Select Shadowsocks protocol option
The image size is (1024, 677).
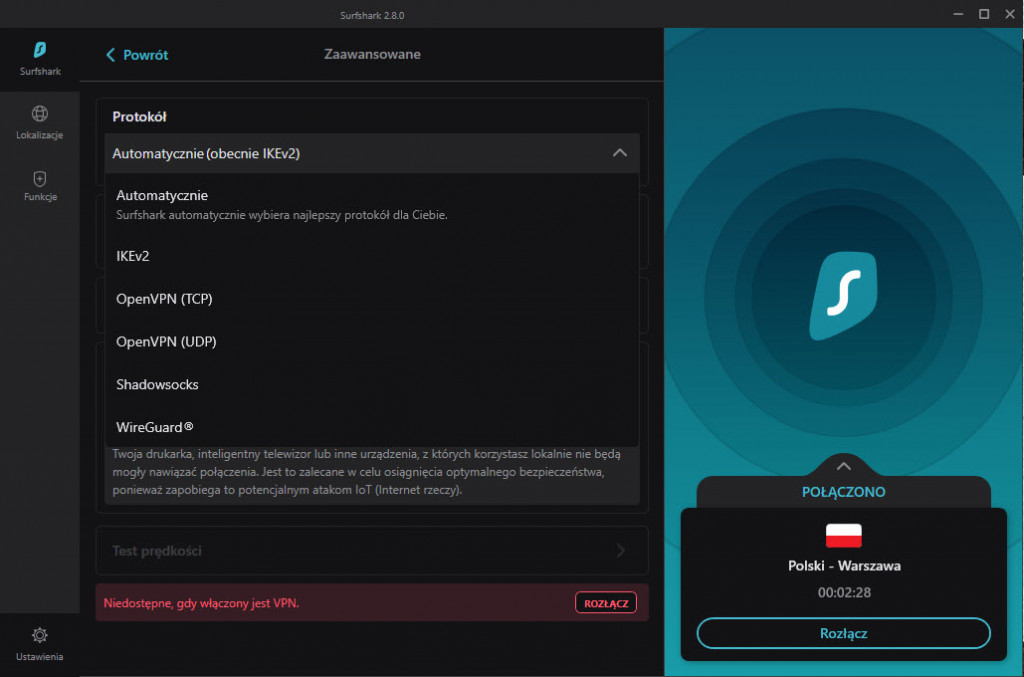pos(372,385)
